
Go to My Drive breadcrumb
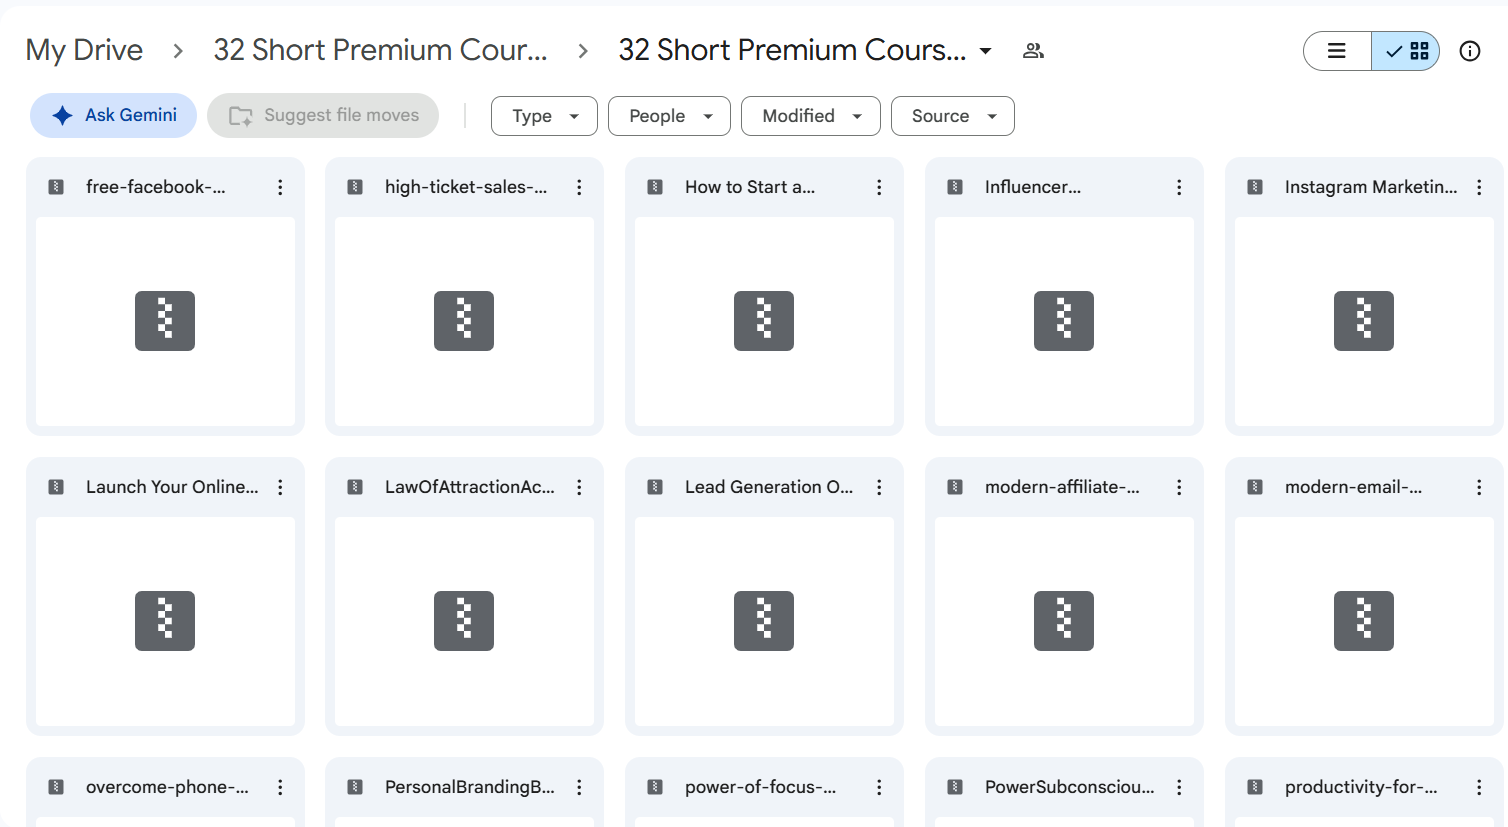point(84,50)
